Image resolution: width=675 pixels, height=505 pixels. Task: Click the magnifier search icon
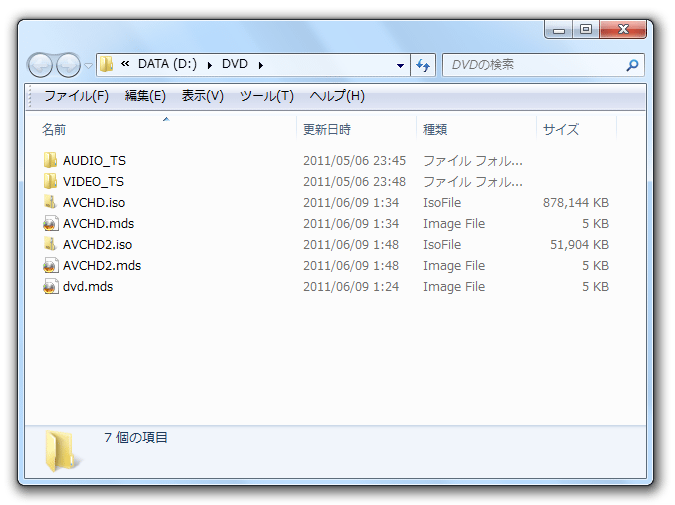tap(632, 65)
